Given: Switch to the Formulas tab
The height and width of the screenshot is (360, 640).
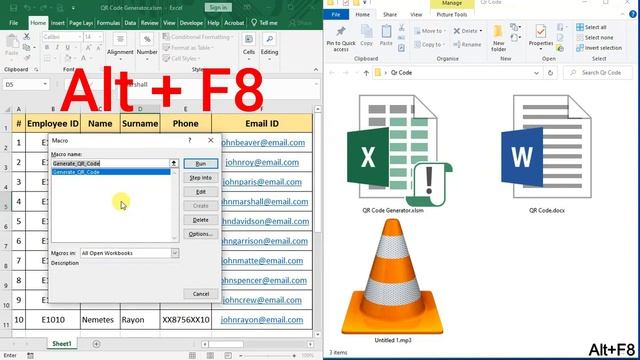Looking at the screenshot, I should [x=108, y=23].
